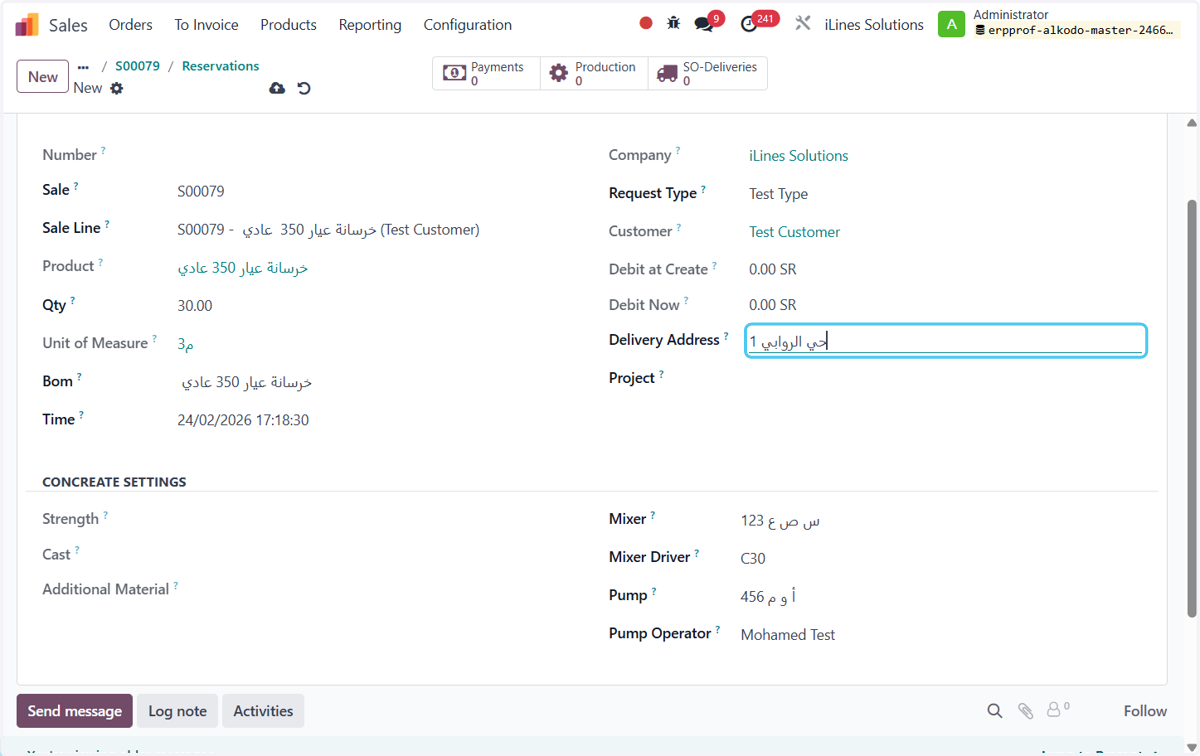Click the help mark next to Pump Operator
The image size is (1200, 756).
(717, 629)
